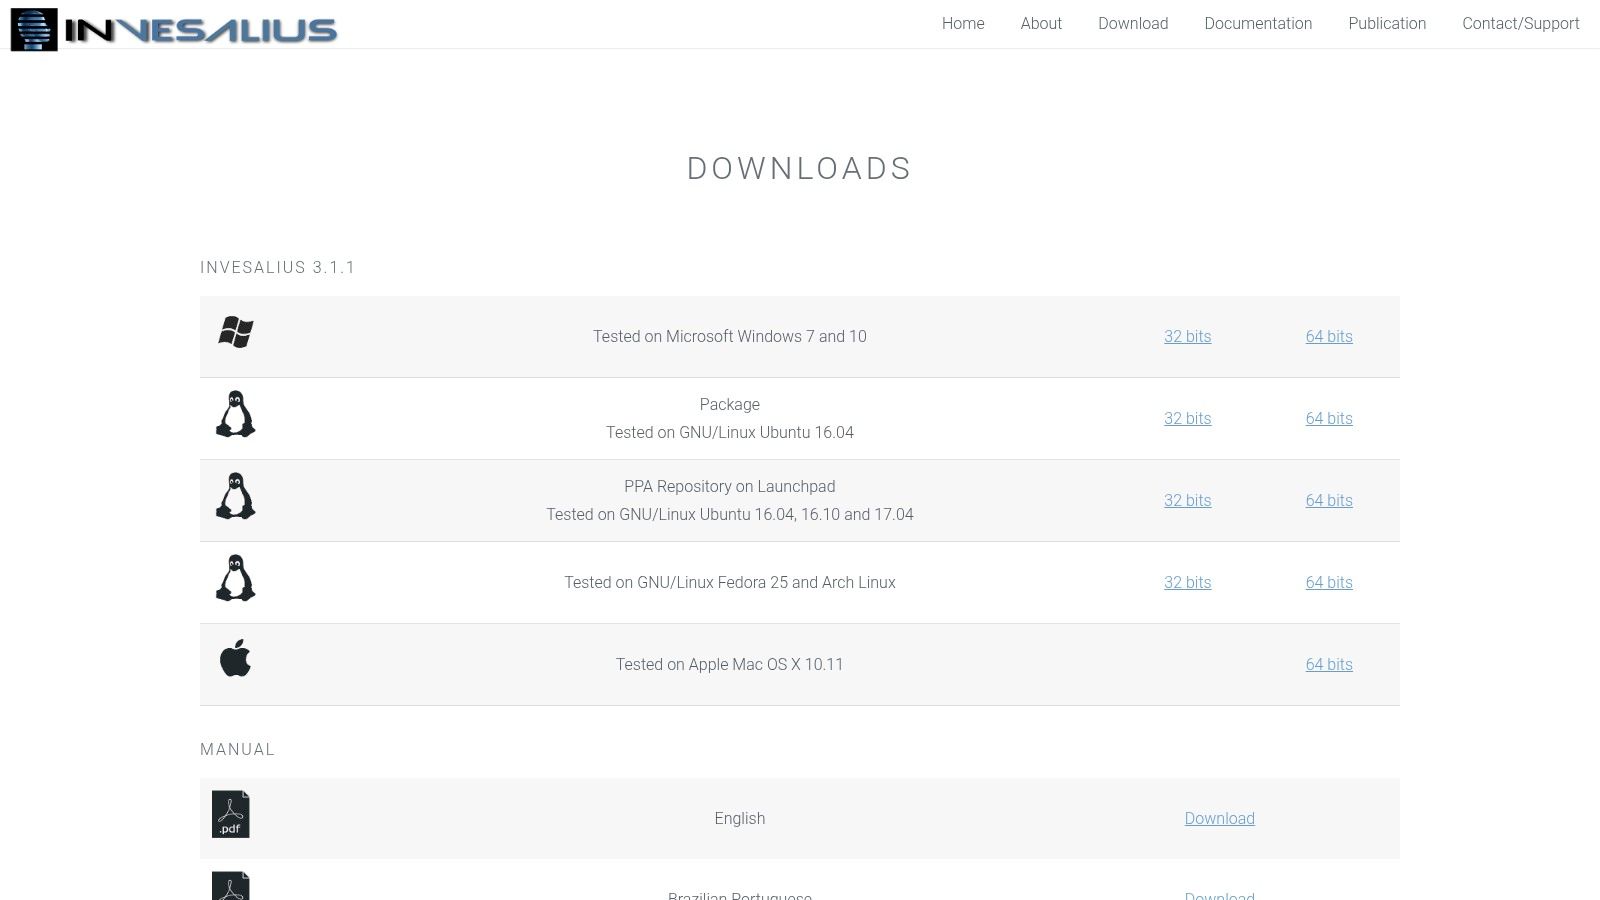Click the PDF icon for English manual
Image resolution: width=1600 pixels, height=900 pixels.
[x=231, y=815]
